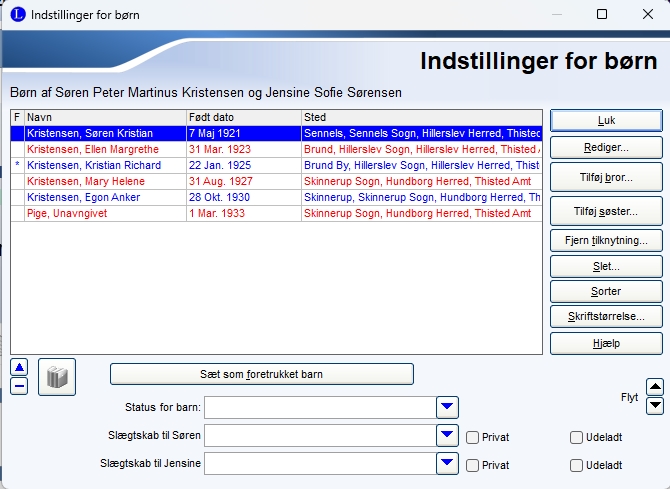Image resolution: width=670 pixels, height=489 pixels.
Task: Expand the Slægtskab til Jensine dropdown
Action: (447, 463)
